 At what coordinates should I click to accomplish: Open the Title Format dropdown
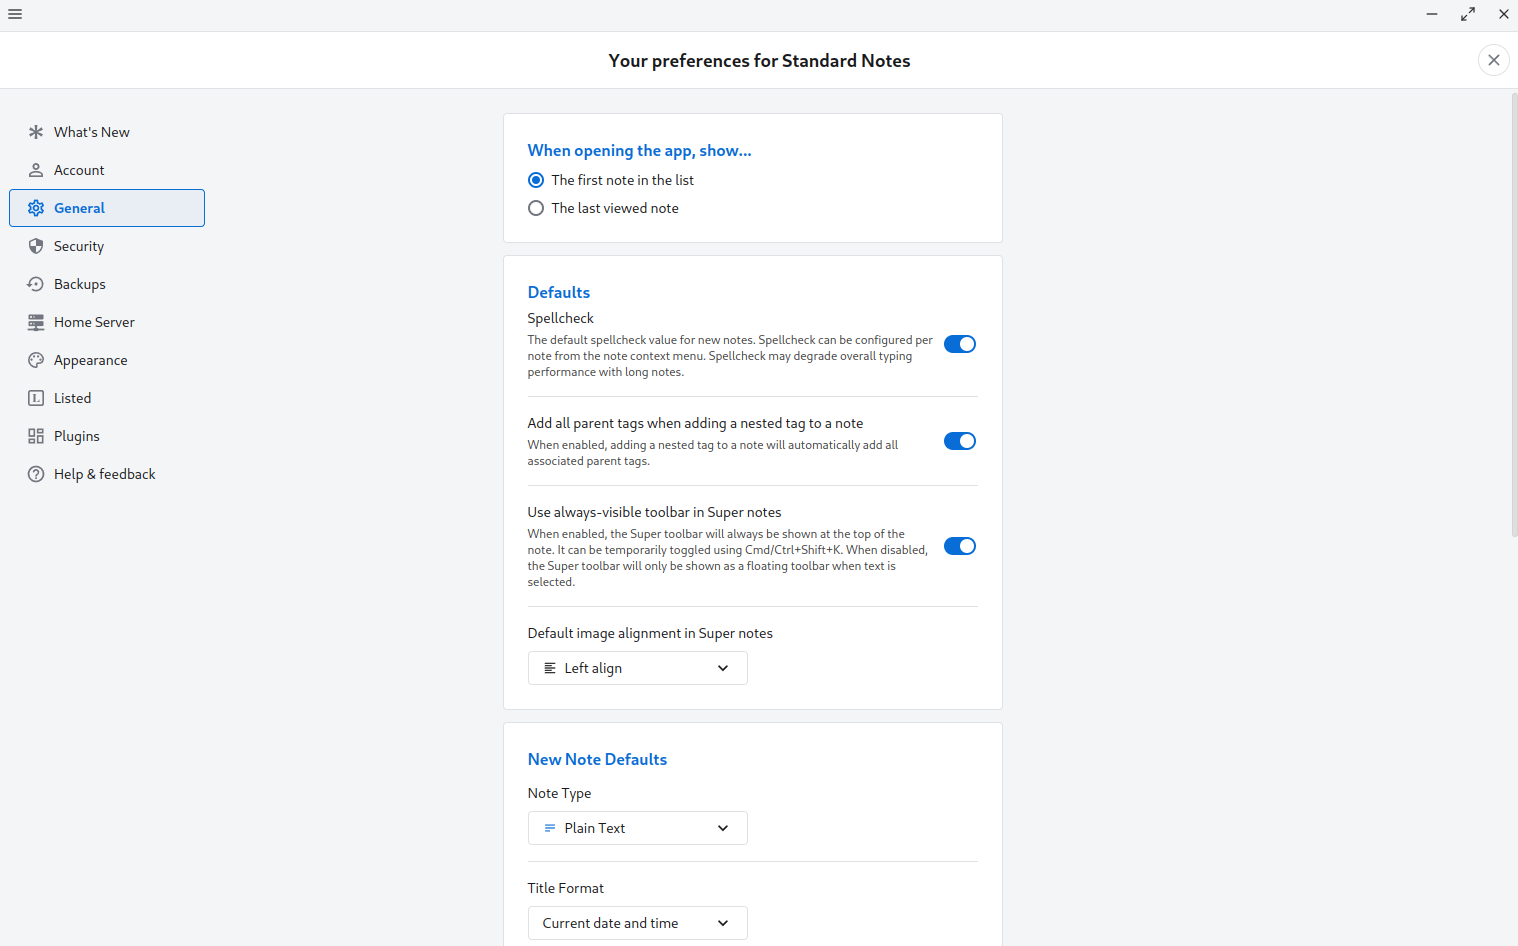[x=637, y=923]
